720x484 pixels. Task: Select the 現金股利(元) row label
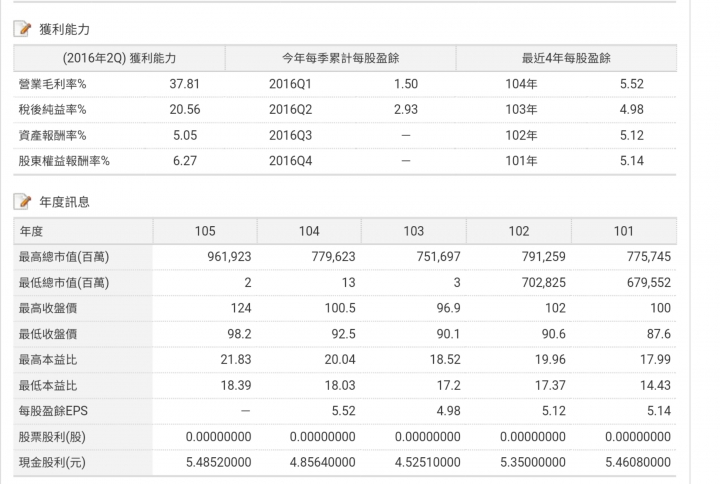(52, 462)
